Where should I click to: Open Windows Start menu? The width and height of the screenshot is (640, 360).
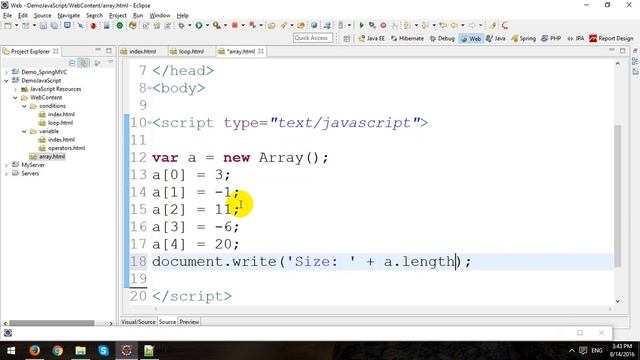coord(11,350)
